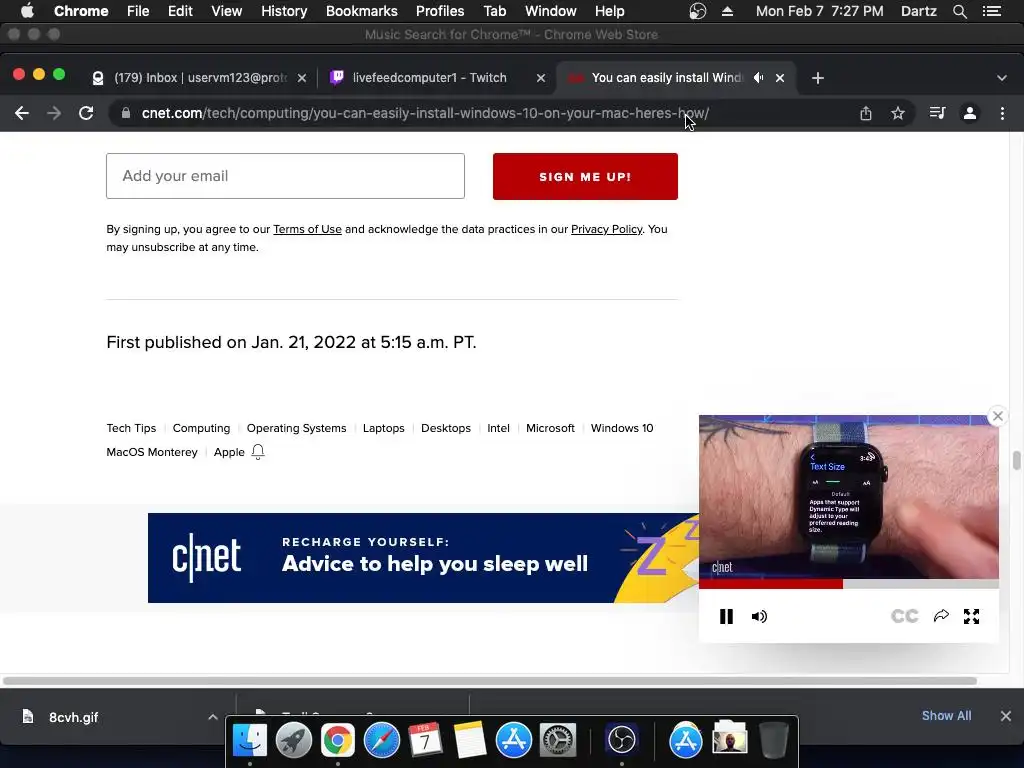
Task: Open the tab search dropdown arrow
Action: (x=1002, y=78)
